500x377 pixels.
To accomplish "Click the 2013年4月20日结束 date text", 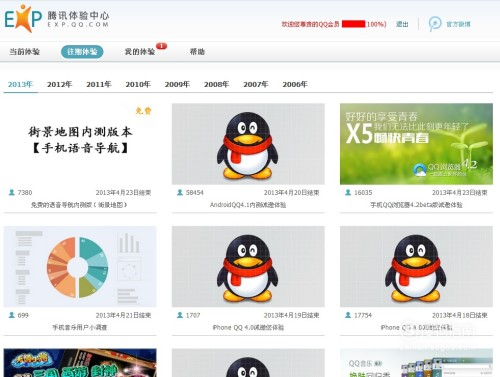I will point(292,192).
